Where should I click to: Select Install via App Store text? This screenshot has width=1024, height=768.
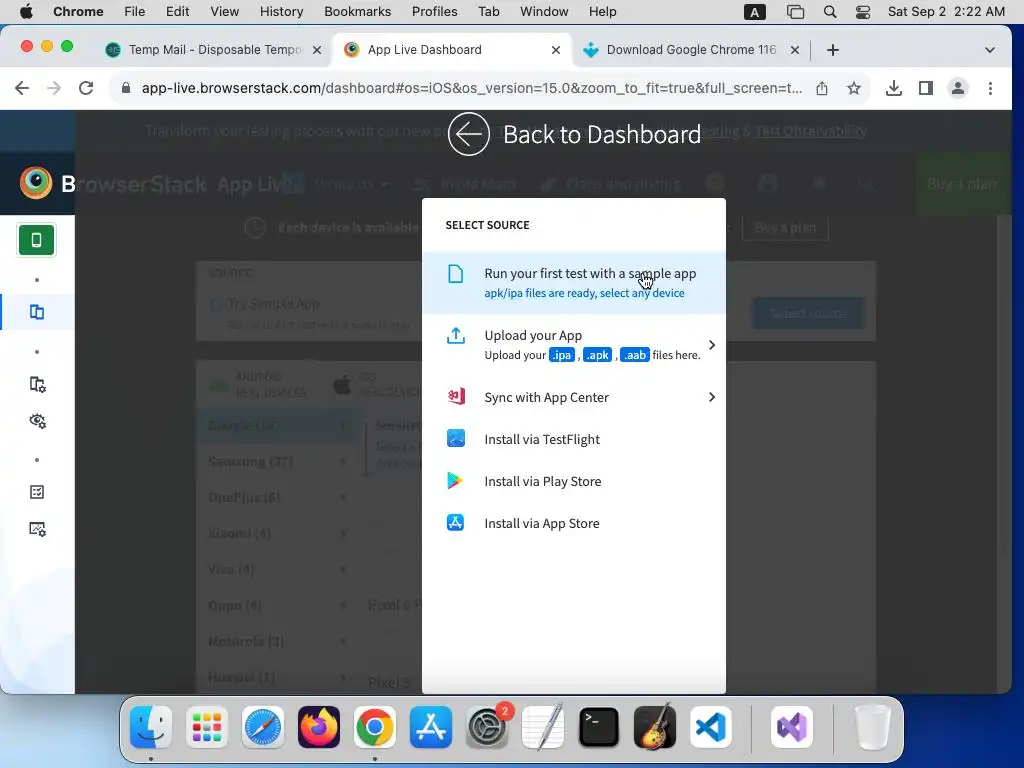pos(541,523)
